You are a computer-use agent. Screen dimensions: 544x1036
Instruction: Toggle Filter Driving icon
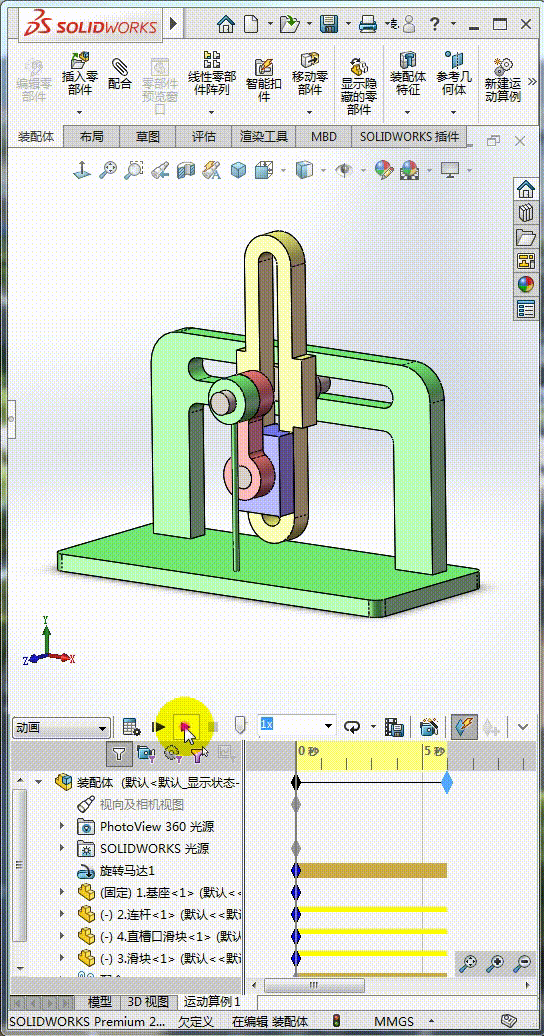coord(171,752)
